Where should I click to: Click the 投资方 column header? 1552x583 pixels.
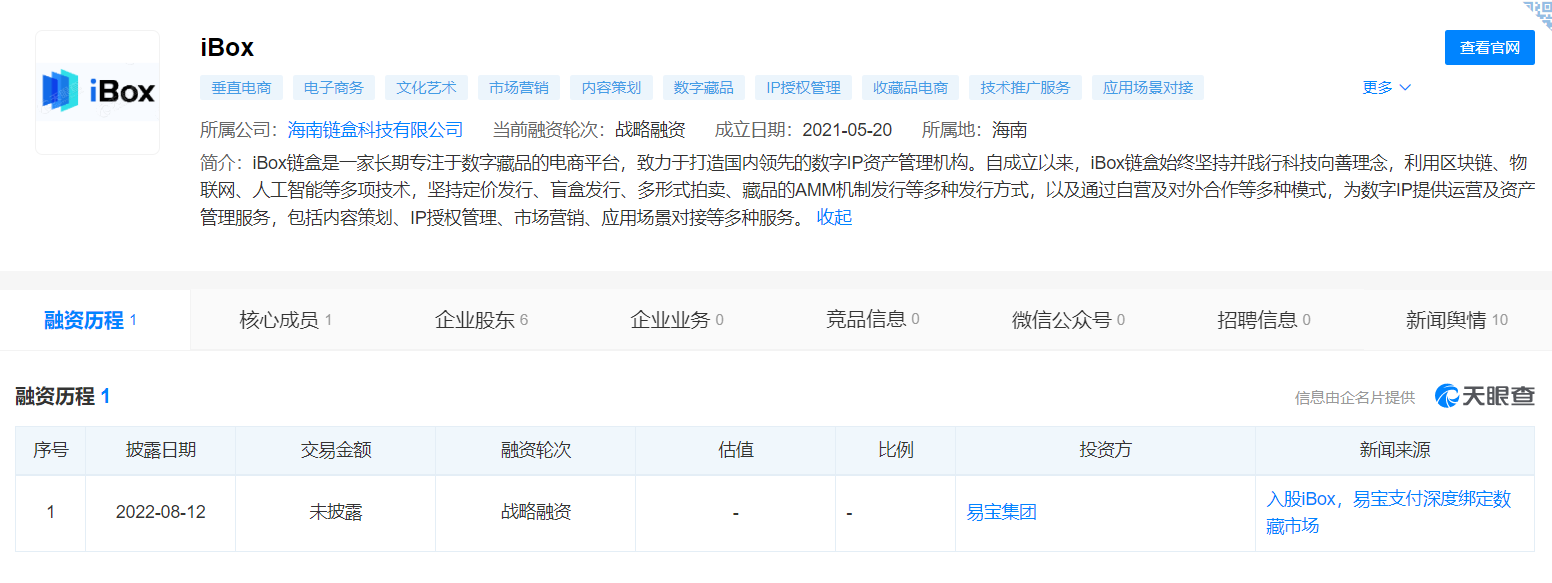(x=1106, y=450)
